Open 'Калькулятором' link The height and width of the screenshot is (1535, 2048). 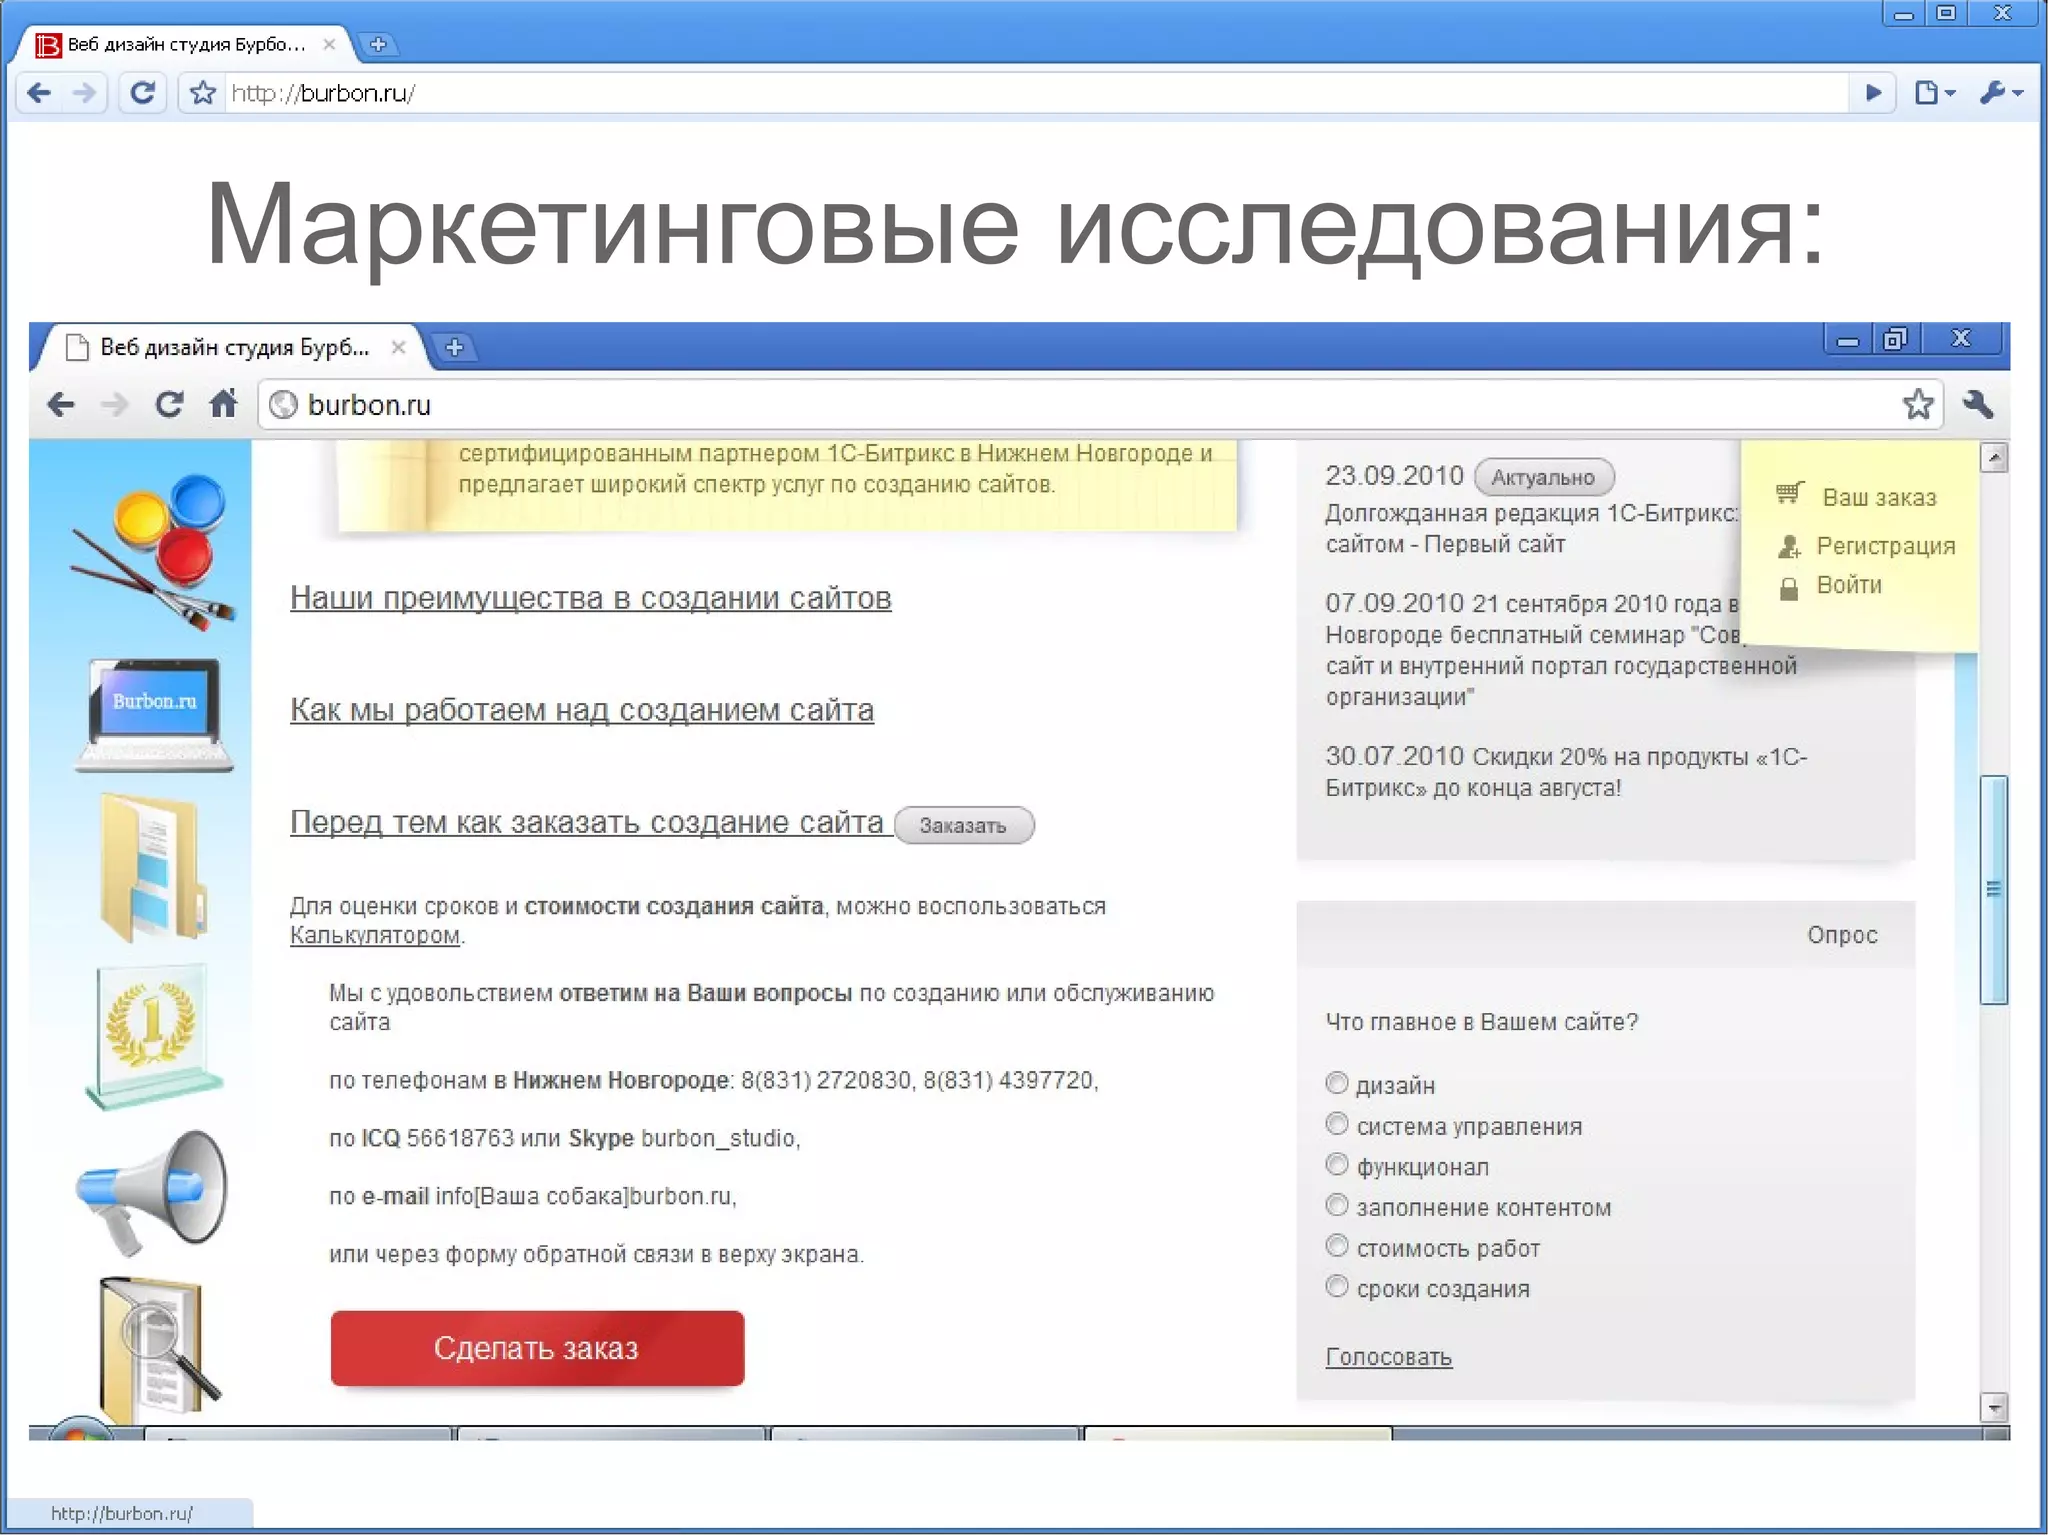375,936
